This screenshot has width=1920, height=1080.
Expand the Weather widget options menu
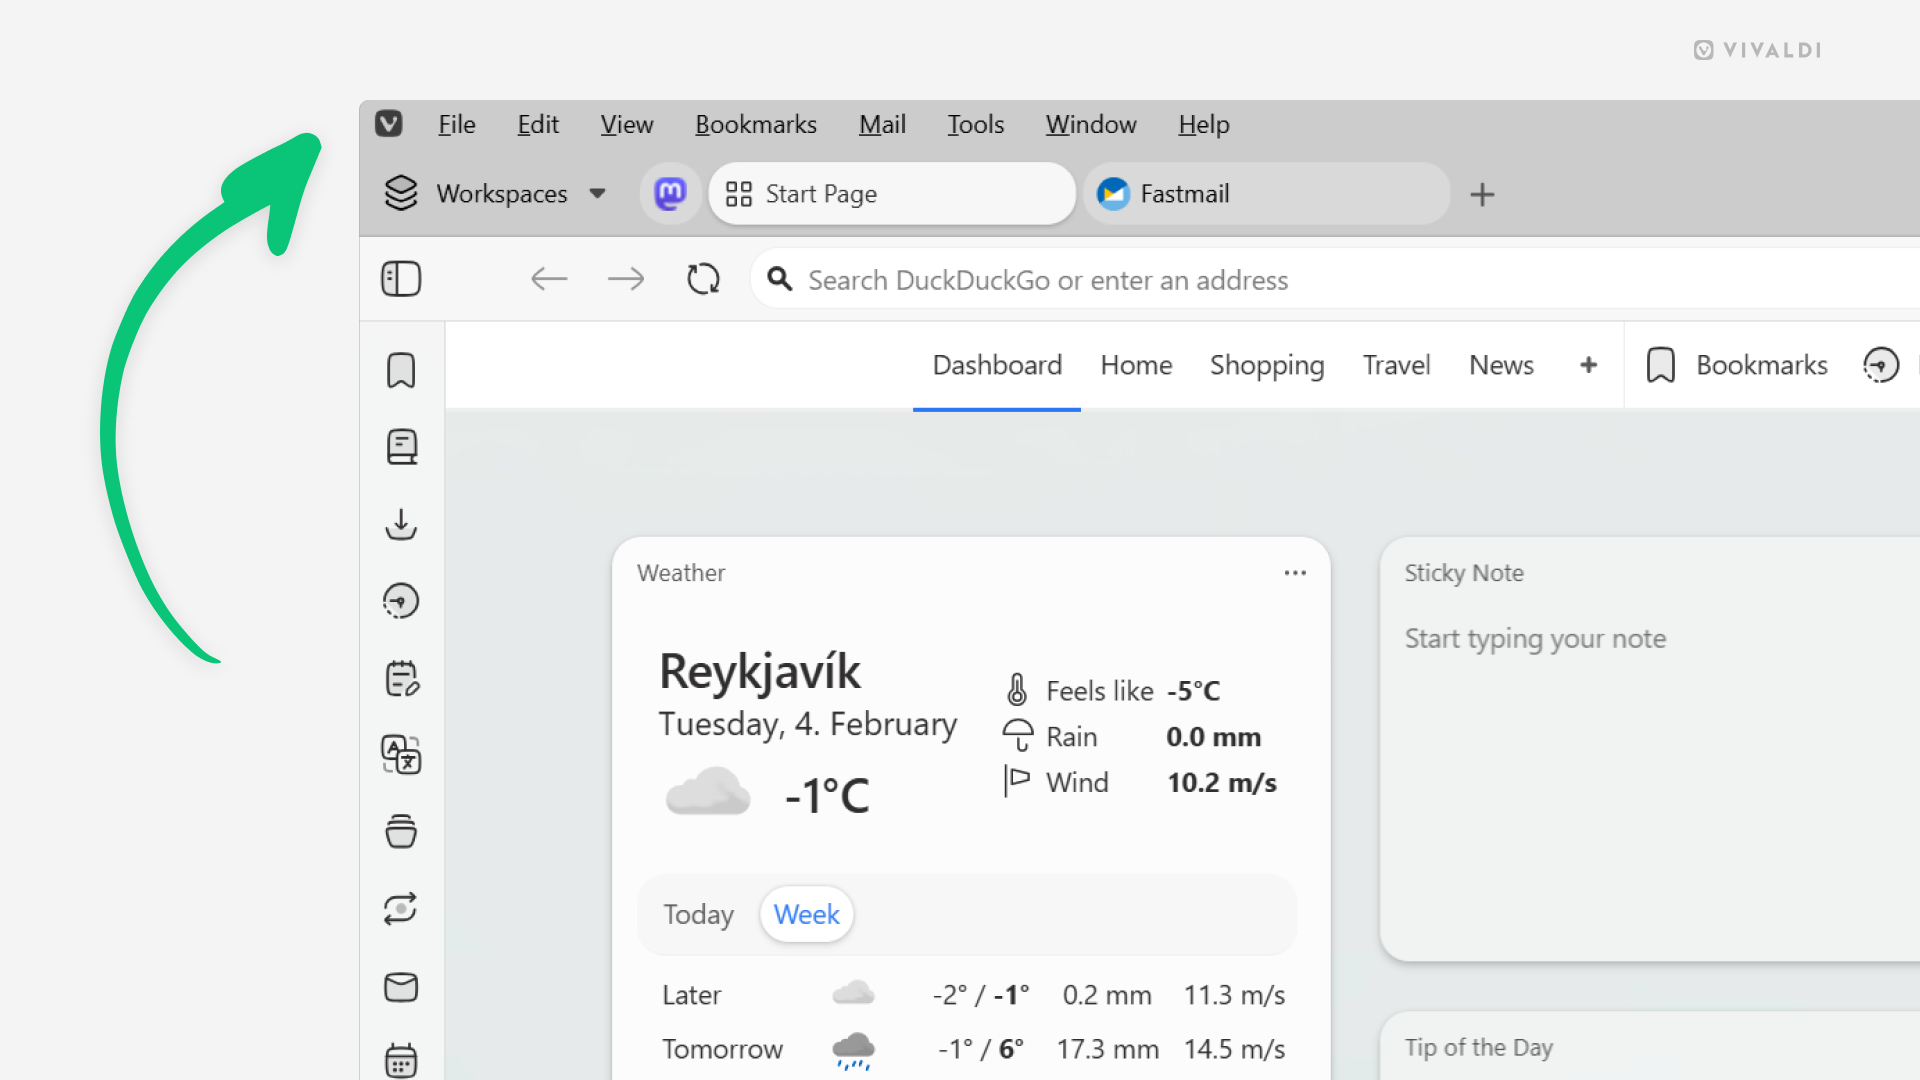(1295, 572)
